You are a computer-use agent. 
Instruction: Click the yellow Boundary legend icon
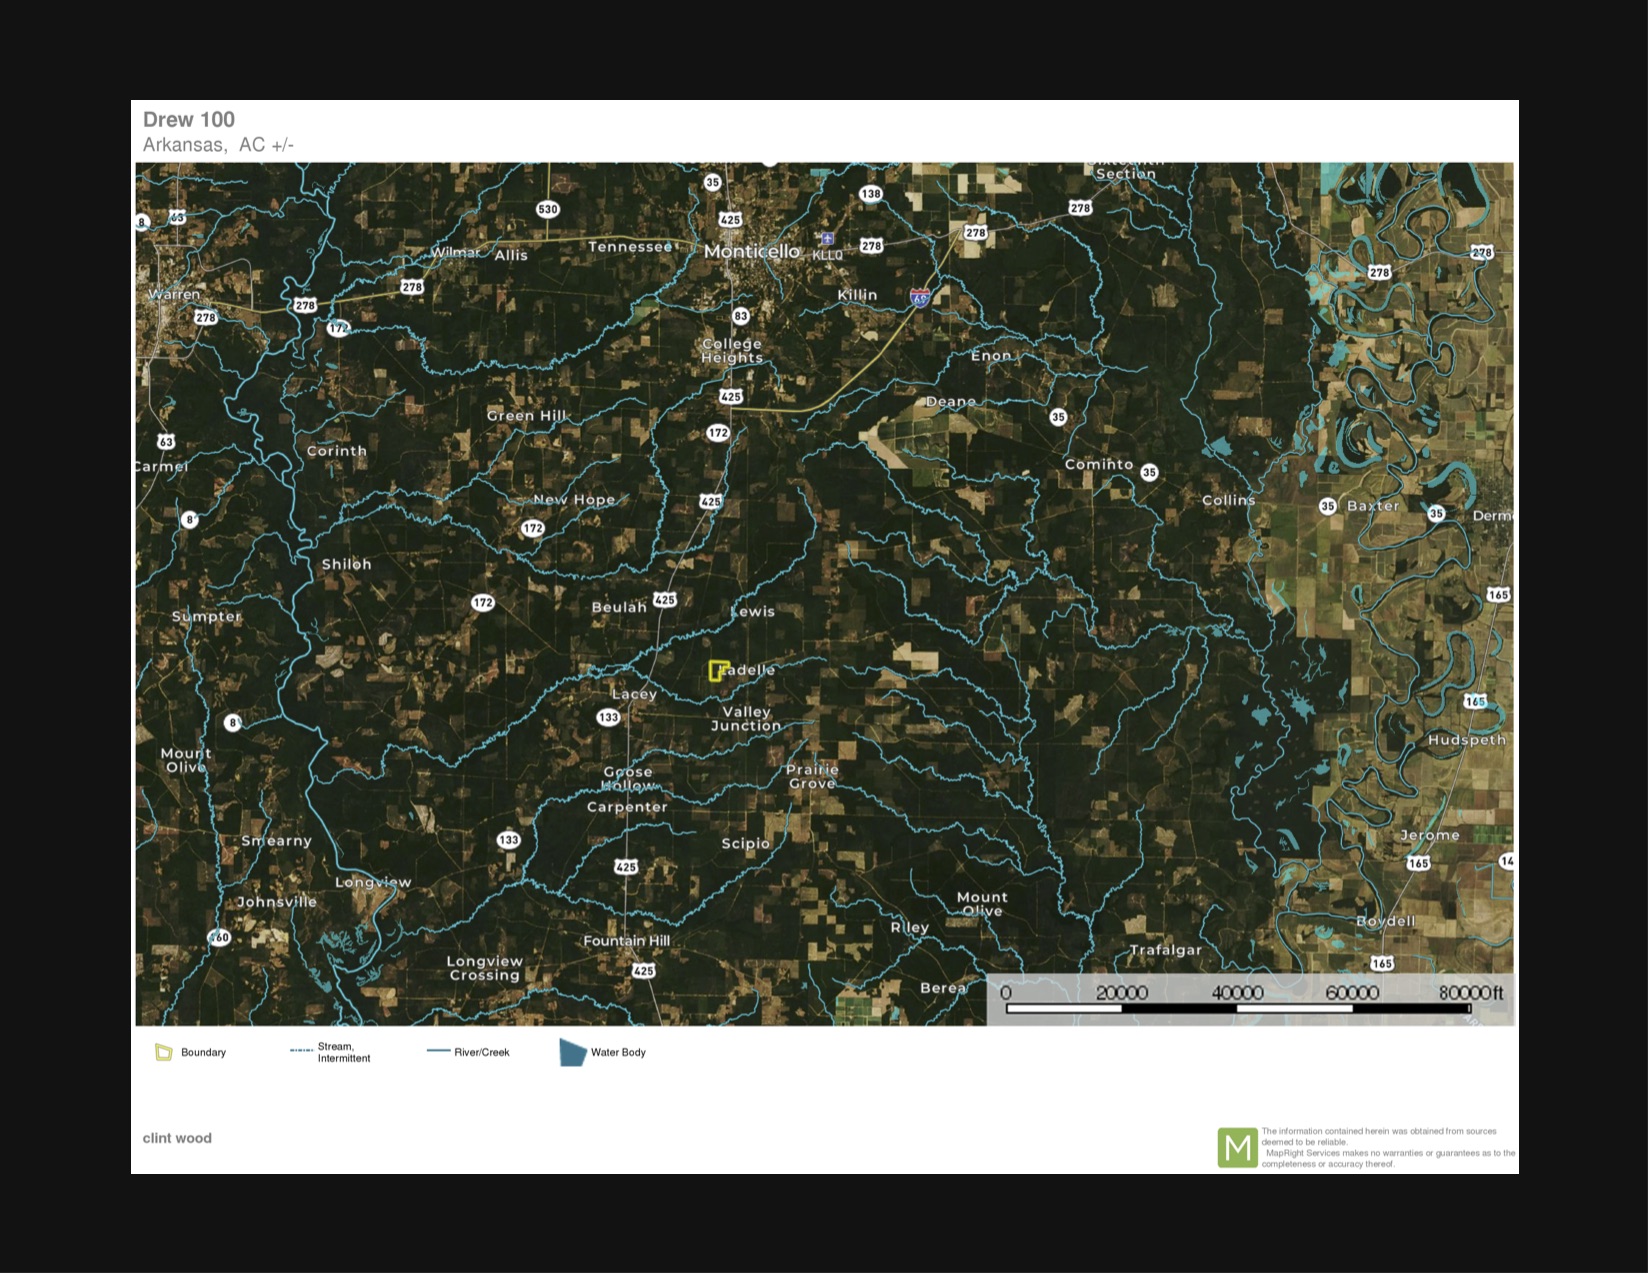[x=164, y=1052]
